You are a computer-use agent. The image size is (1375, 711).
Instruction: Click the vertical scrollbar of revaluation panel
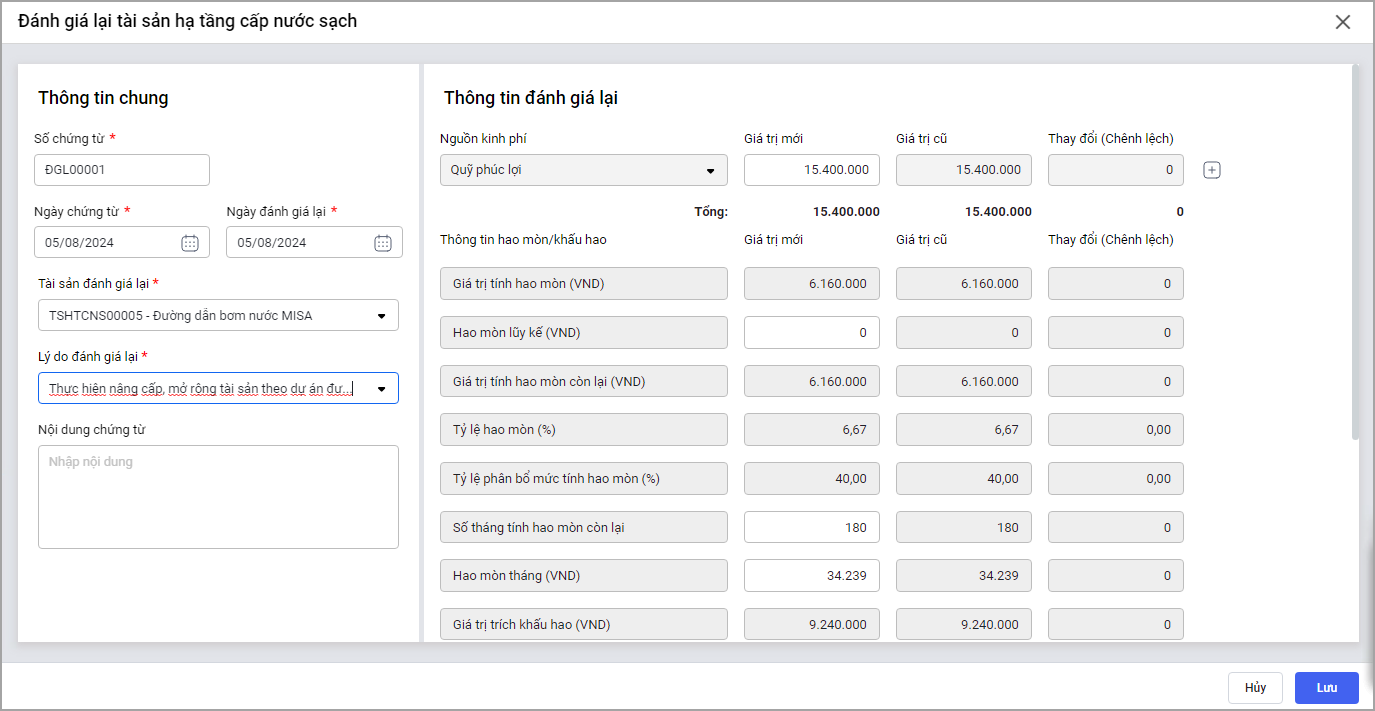pyautogui.click(x=1355, y=250)
